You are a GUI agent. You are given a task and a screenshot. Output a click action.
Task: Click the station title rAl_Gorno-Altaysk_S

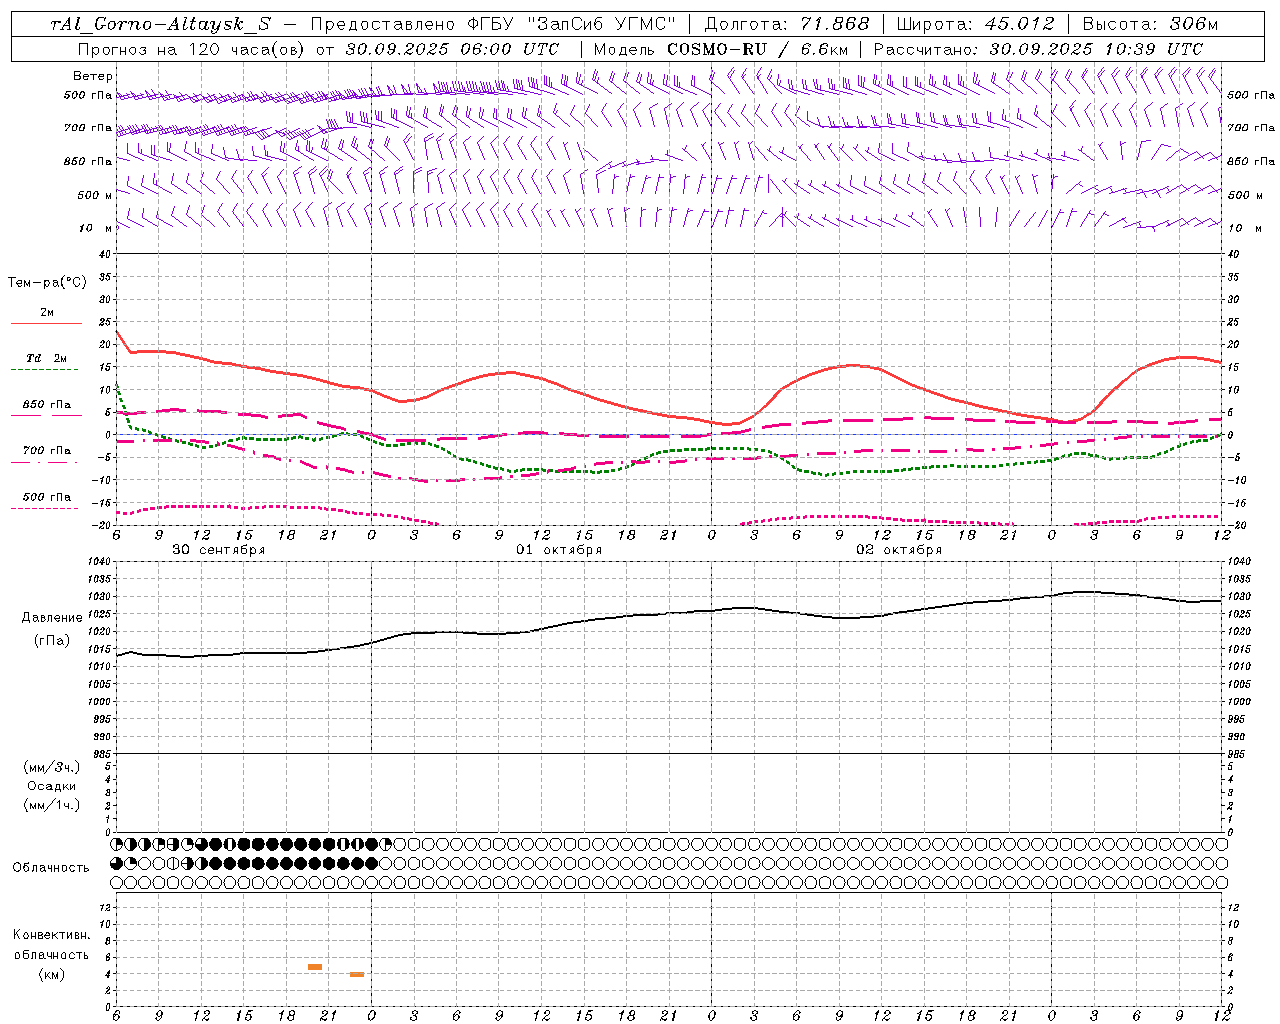point(161,24)
